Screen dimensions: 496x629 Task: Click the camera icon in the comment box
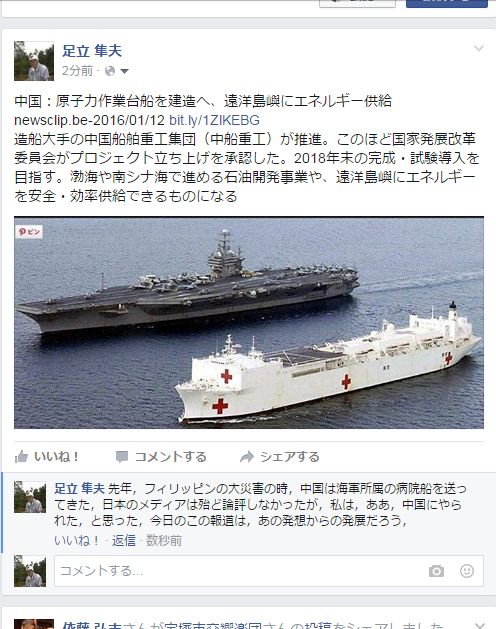[x=436, y=571]
